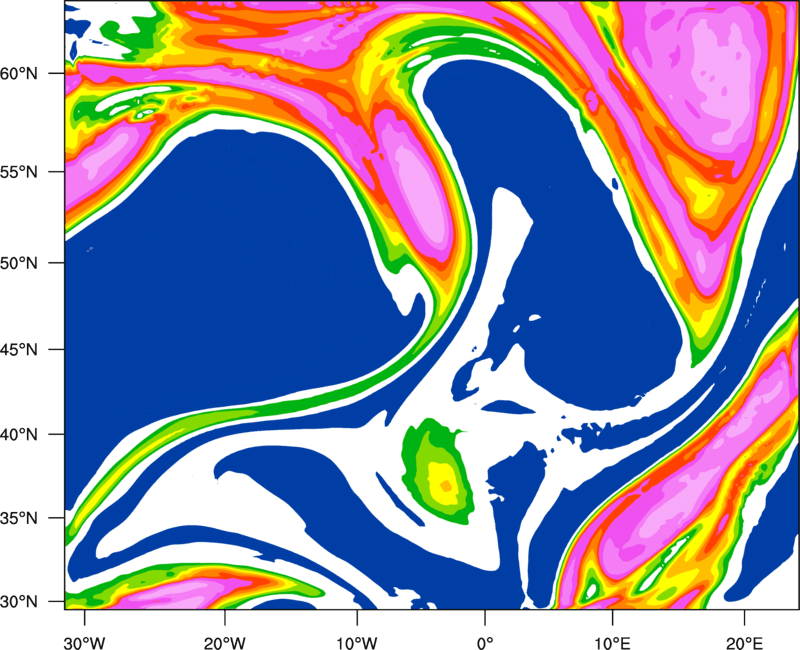Click the 20°E longitude label
Image resolution: width=800 pixels, height=650 pixels.
point(744,643)
